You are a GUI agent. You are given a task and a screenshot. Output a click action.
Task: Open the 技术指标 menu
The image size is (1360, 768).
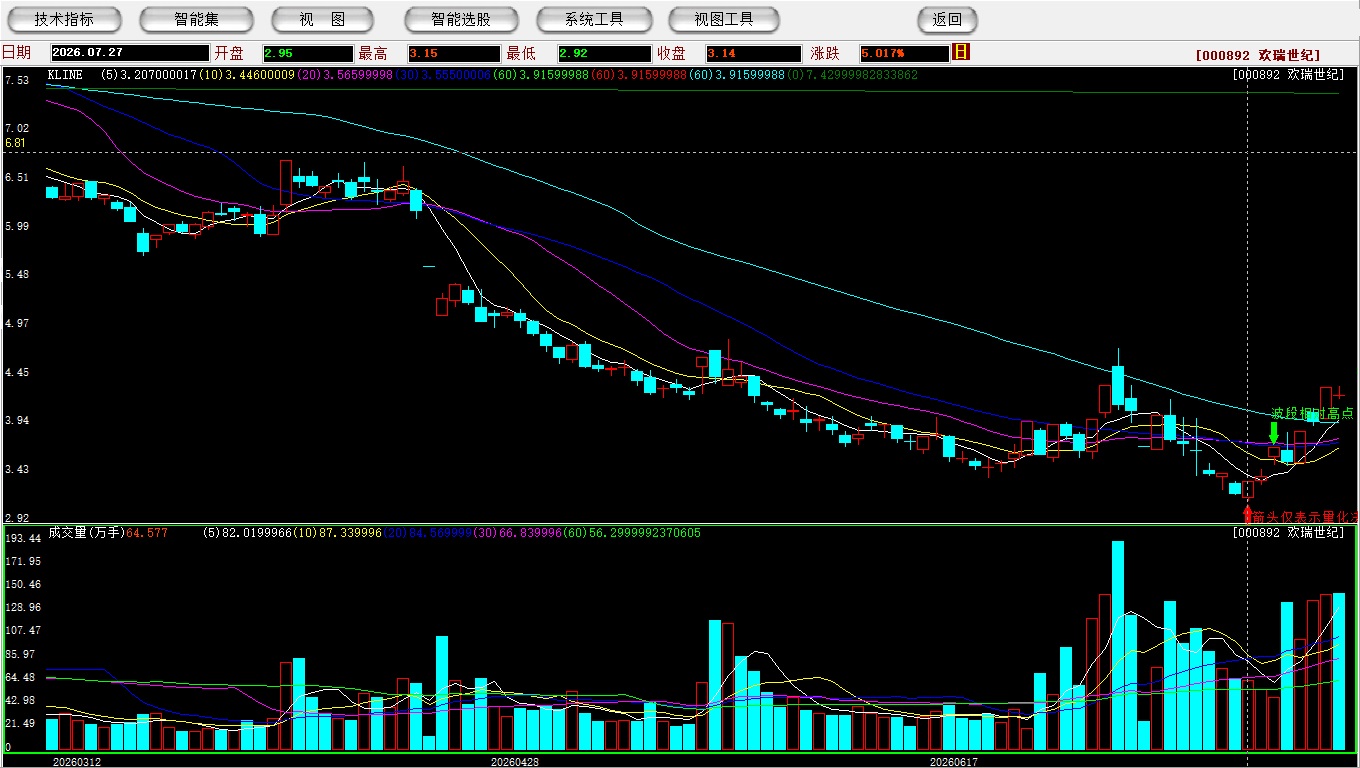(64, 19)
